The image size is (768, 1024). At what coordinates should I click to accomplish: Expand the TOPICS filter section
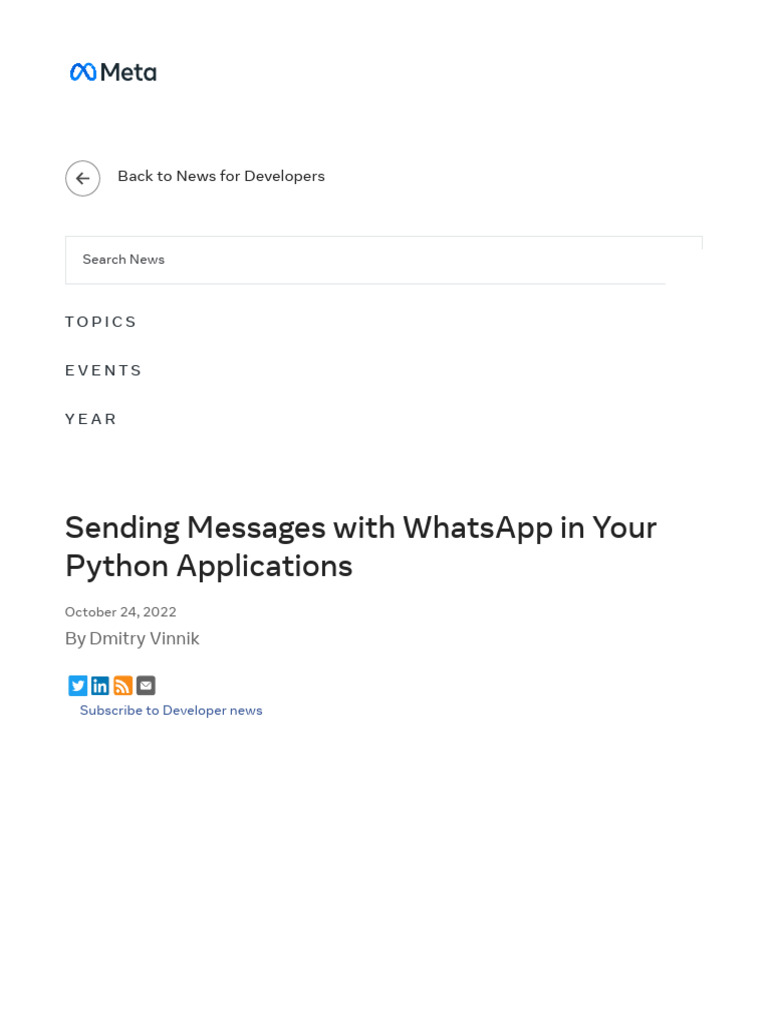(101, 322)
